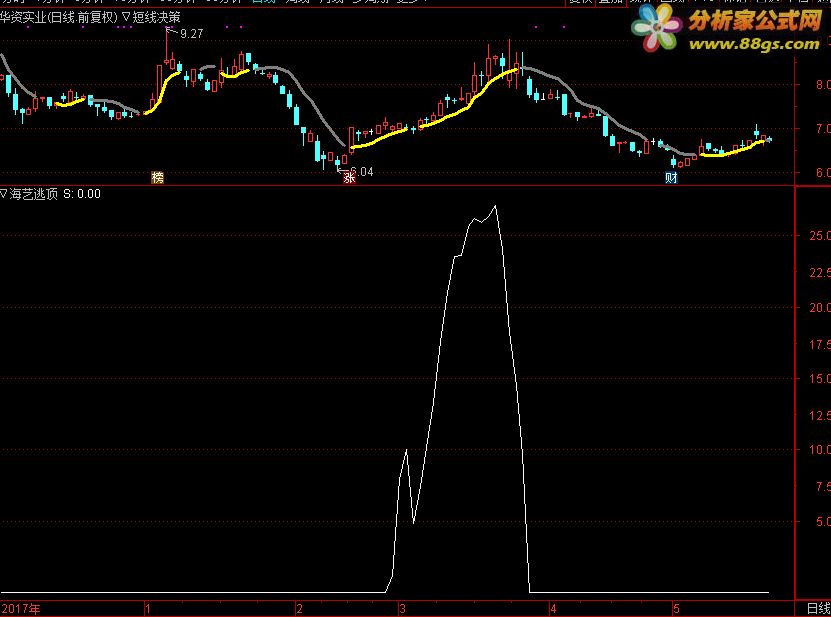Click the 短线决策 indicator name
The width and height of the screenshot is (831, 617).
click(156, 17)
